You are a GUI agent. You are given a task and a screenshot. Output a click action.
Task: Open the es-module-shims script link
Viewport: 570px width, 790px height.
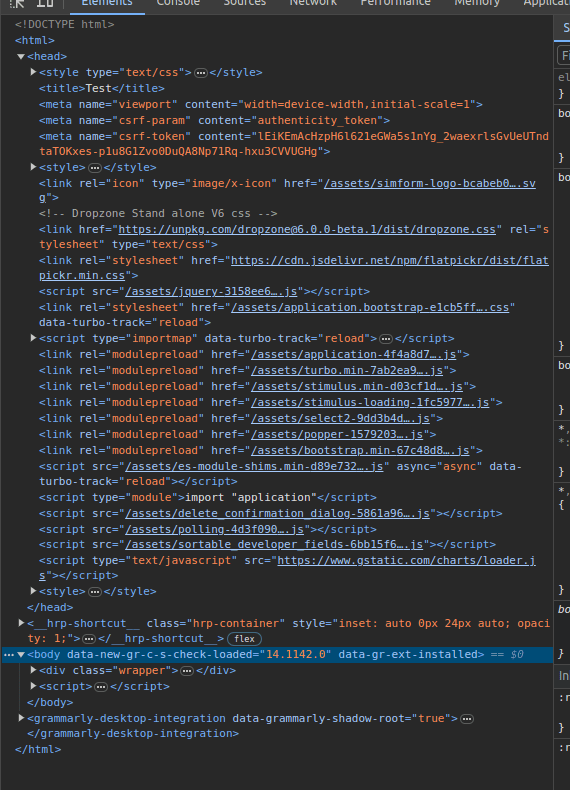(x=254, y=467)
